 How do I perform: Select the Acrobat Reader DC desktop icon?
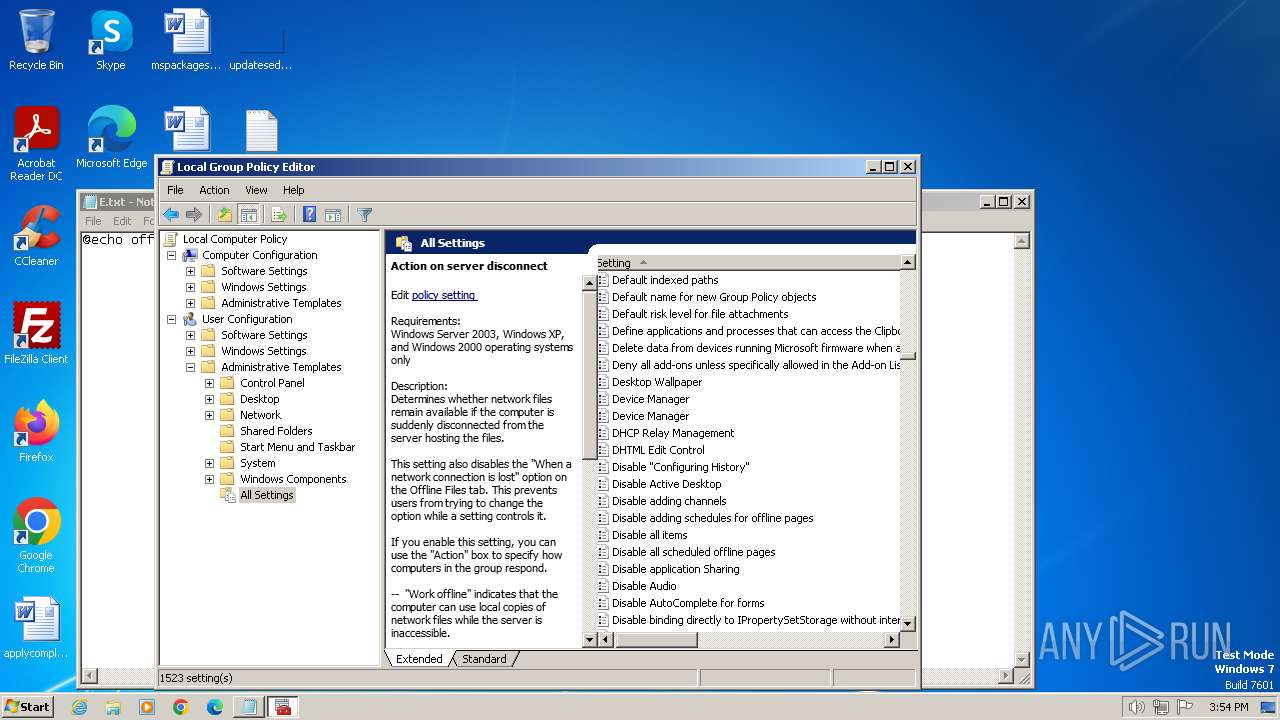pyautogui.click(x=36, y=145)
